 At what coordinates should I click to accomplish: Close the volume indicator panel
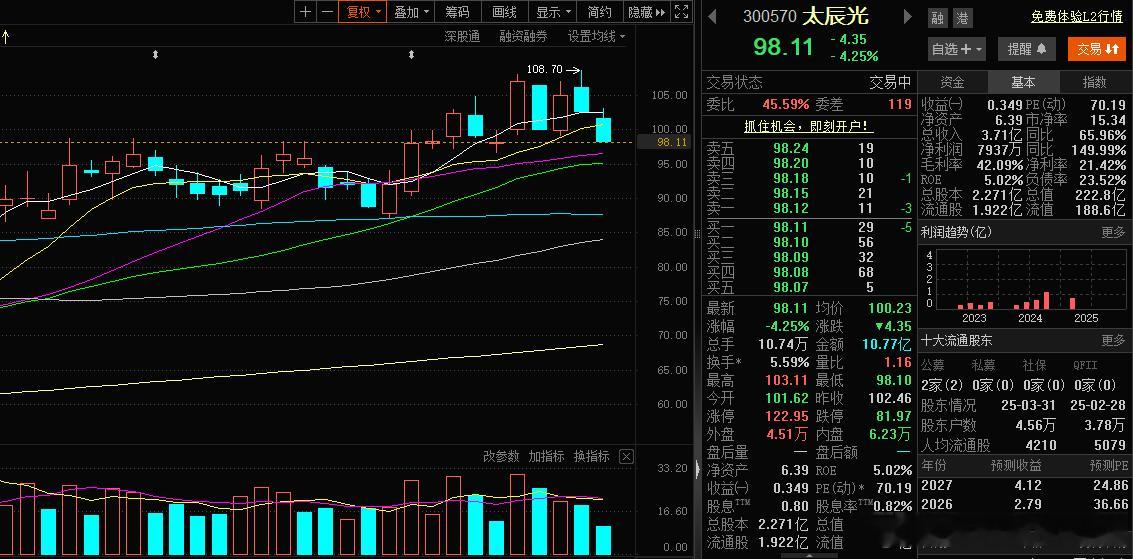click(x=626, y=456)
